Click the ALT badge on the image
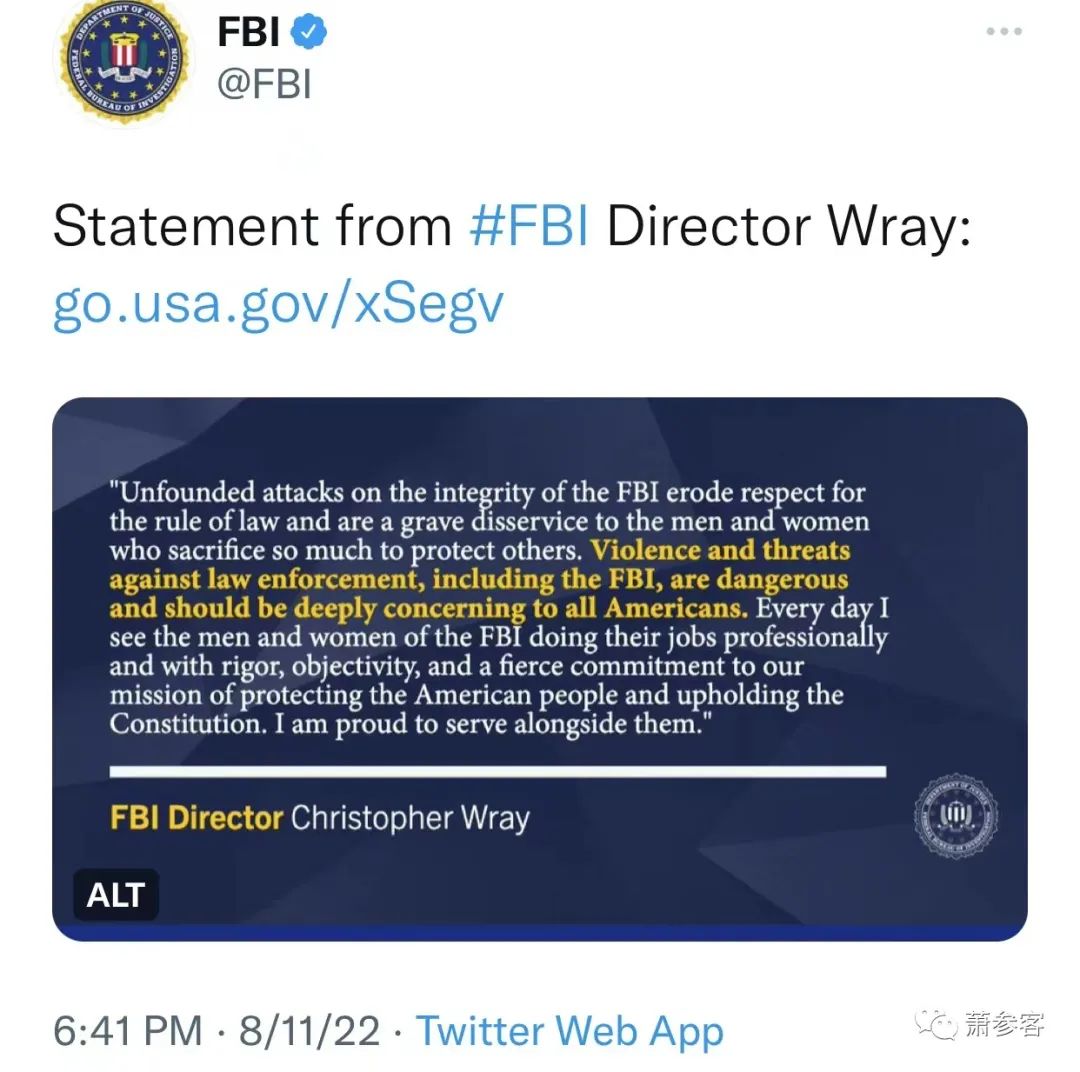 click(x=116, y=895)
